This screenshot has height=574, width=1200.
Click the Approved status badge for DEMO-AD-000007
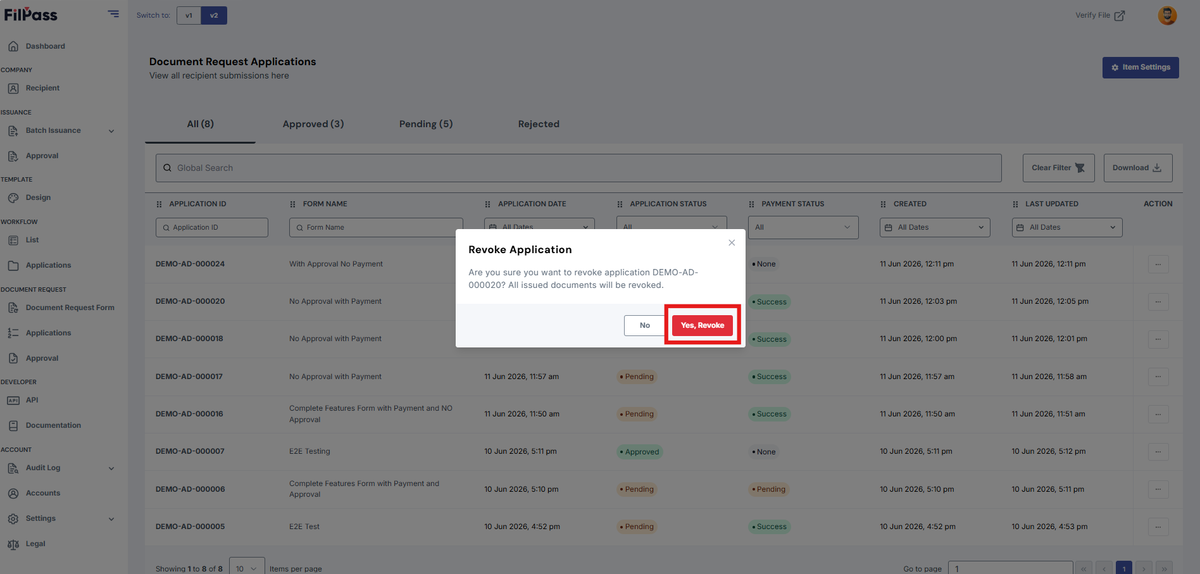pyautogui.click(x=640, y=452)
